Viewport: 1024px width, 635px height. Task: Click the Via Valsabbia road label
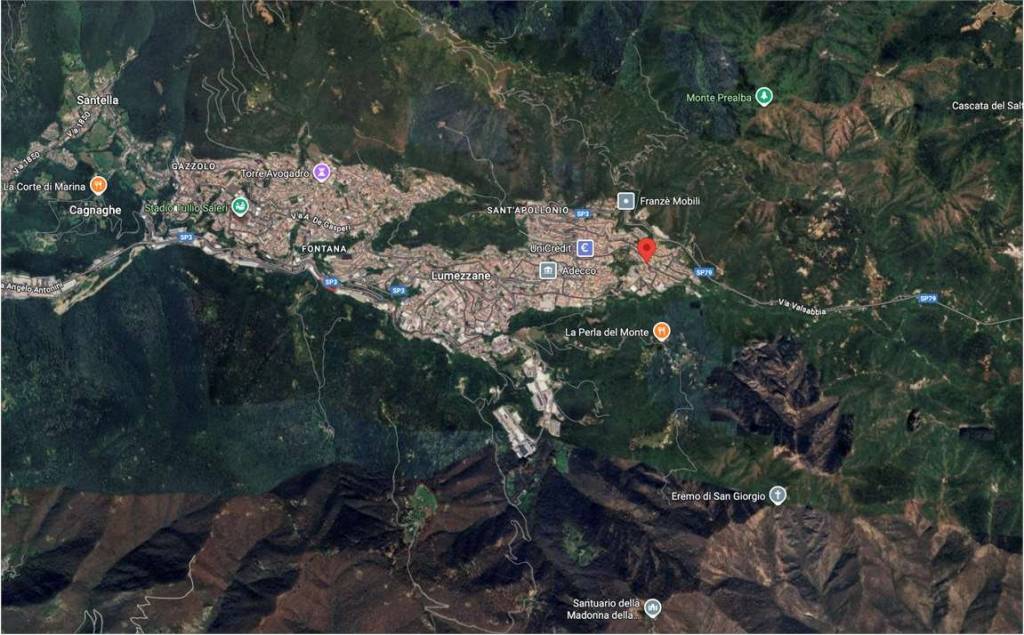pyautogui.click(x=807, y=302)
